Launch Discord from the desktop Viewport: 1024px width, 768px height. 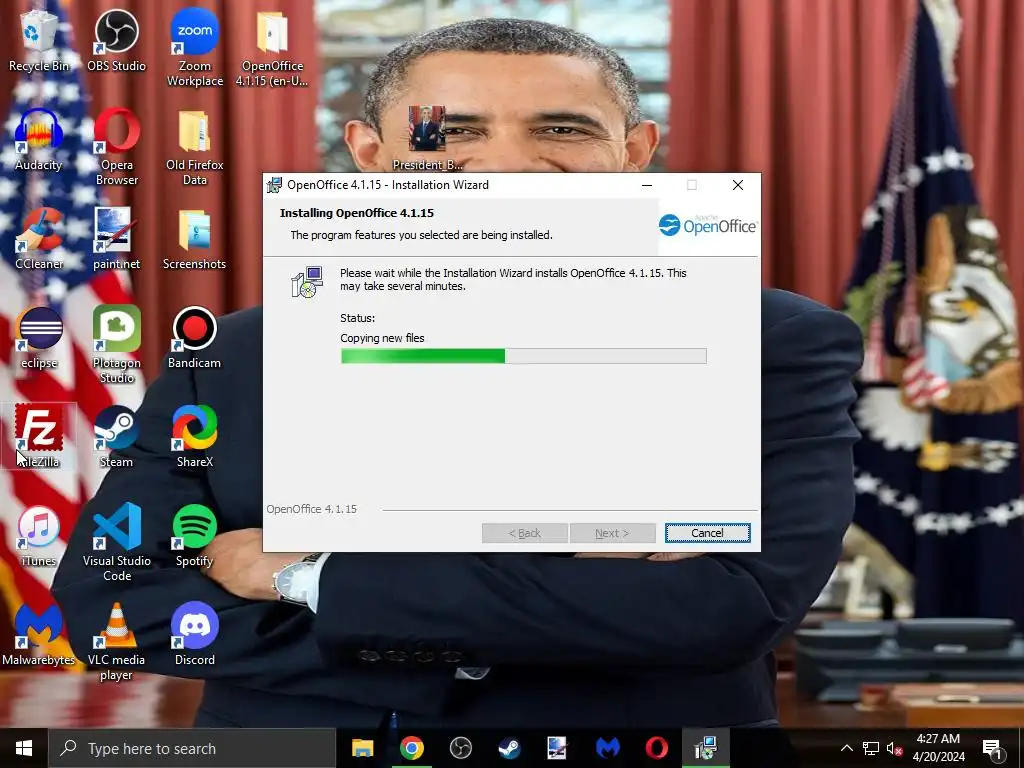click(x=195, y=635)
